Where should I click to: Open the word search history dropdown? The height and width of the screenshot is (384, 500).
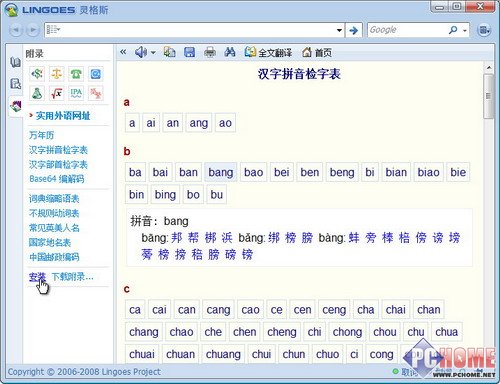pyautogui.click(x=339, y=30)
